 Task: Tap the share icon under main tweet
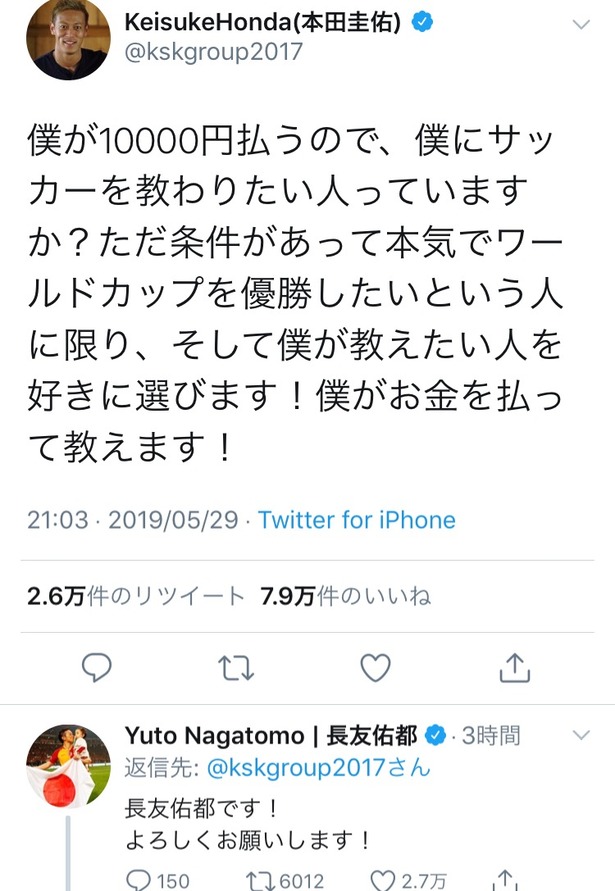[514, 667]
